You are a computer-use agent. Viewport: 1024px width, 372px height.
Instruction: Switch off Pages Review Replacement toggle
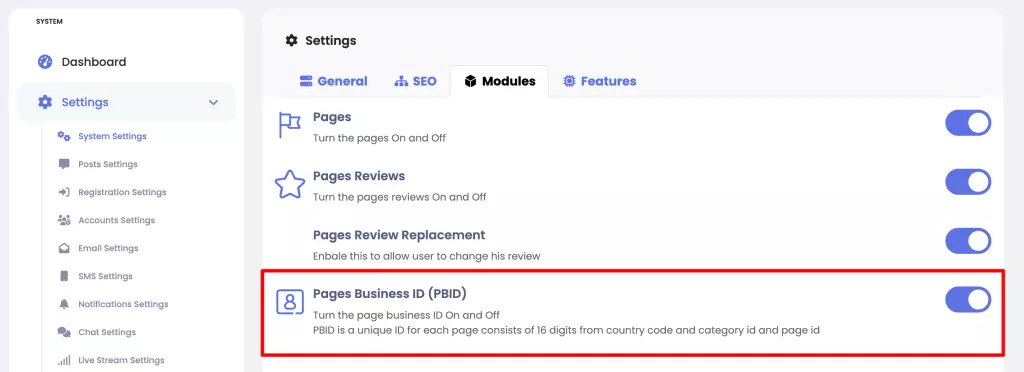968,241
